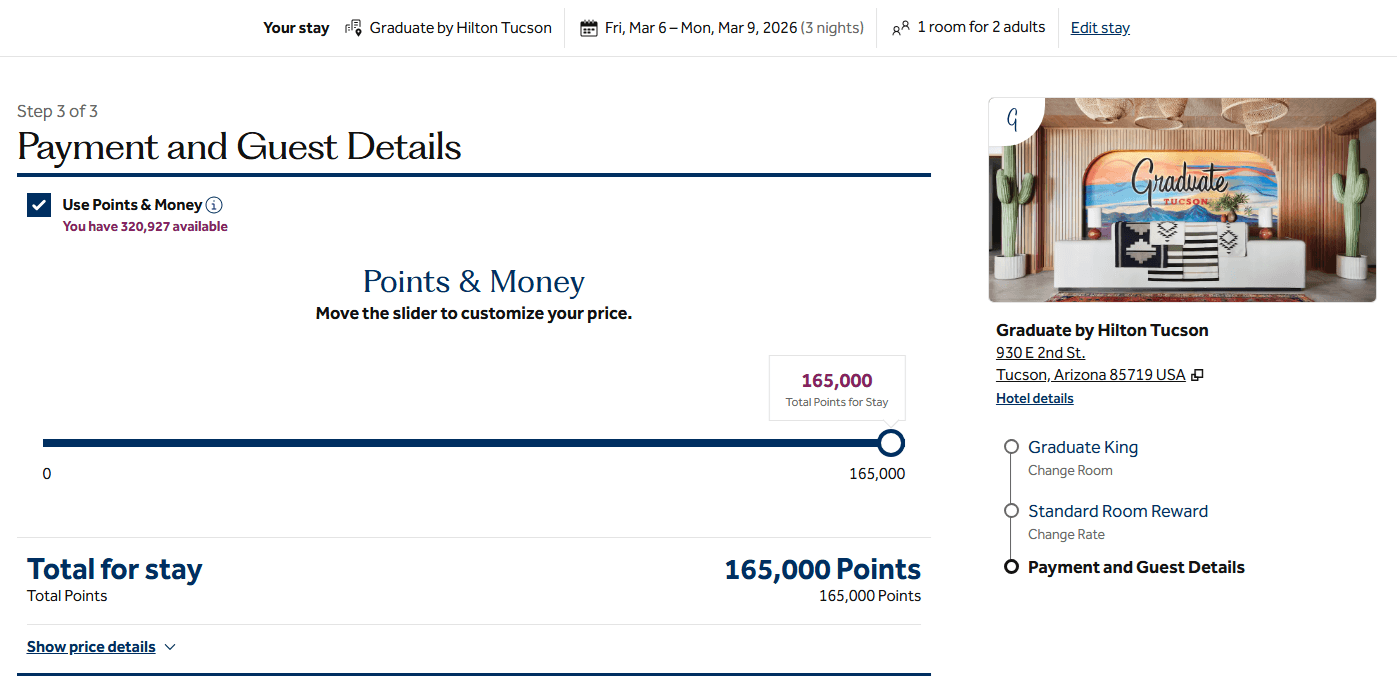Click the 930 E 2nd St. address line
This screenshot has height=687, width=1397.
point(1040,352)
